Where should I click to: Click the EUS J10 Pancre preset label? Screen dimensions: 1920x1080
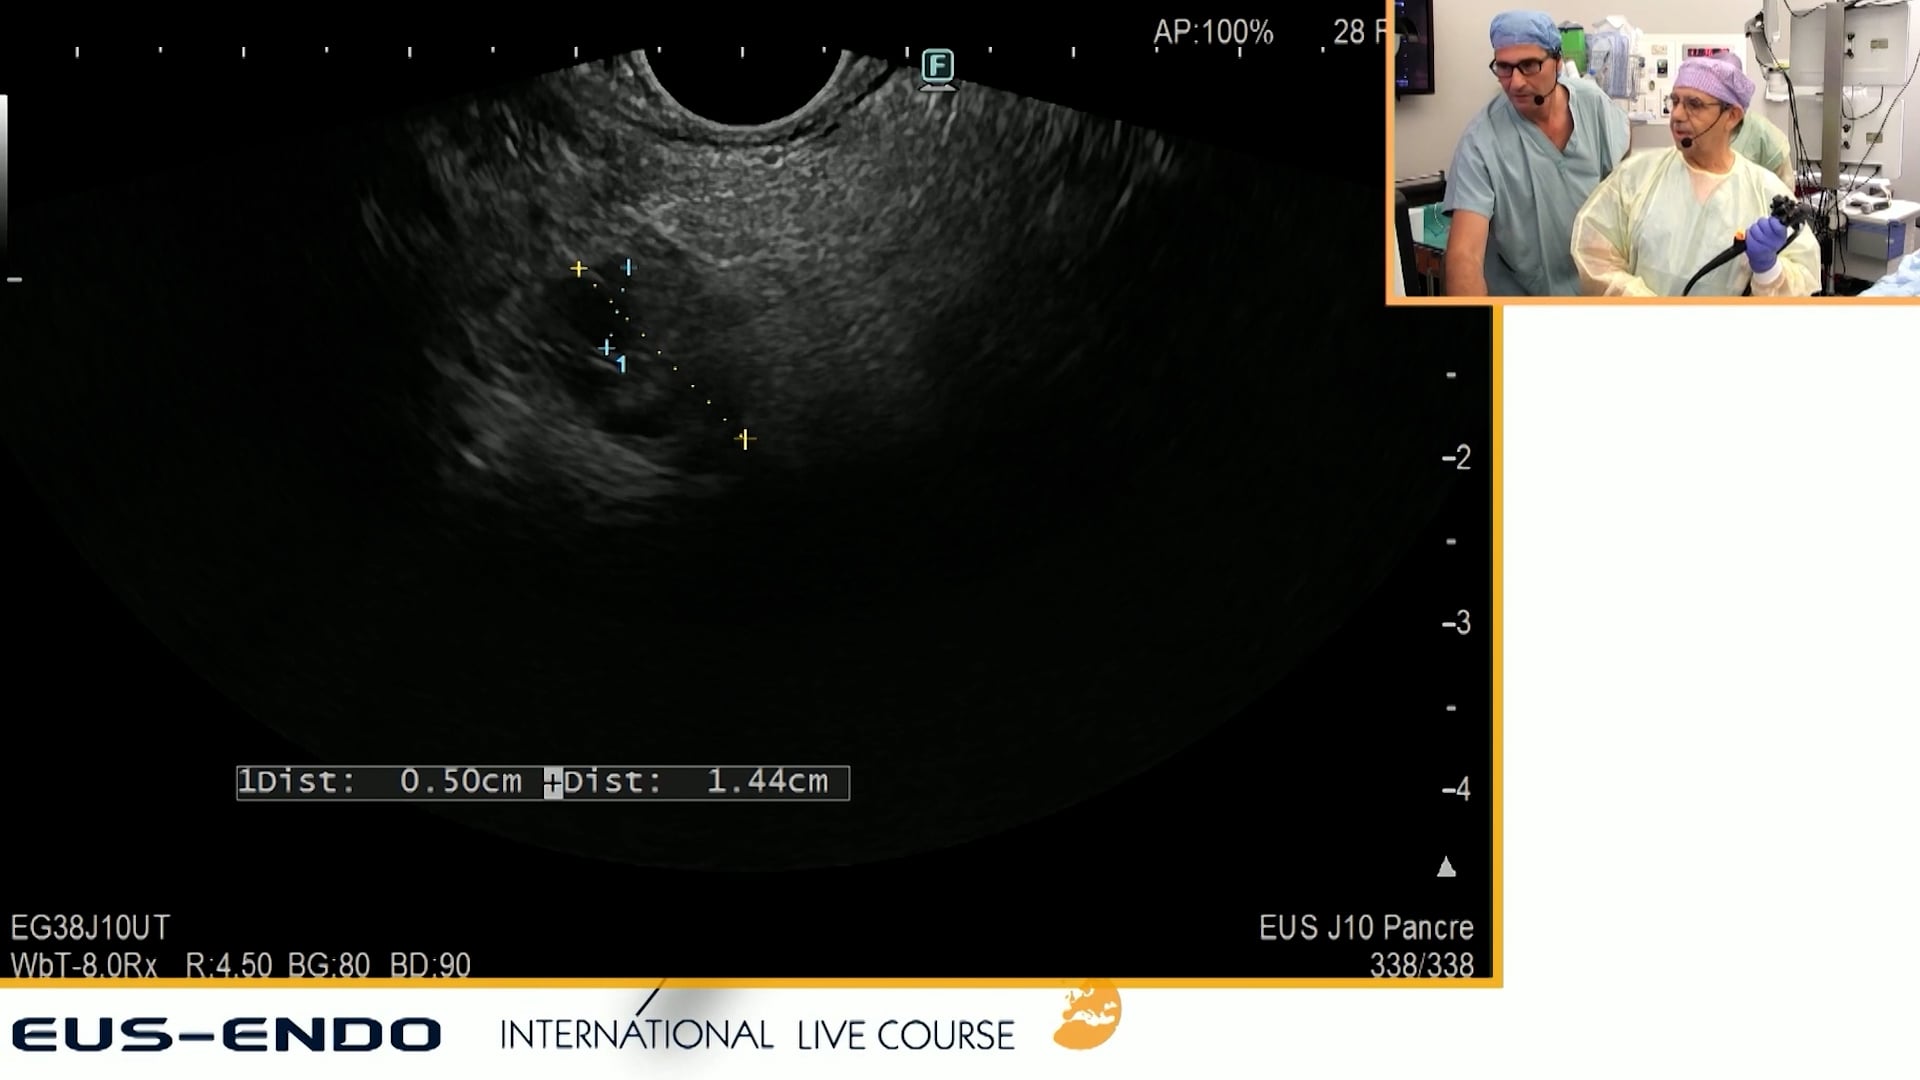1366,928
